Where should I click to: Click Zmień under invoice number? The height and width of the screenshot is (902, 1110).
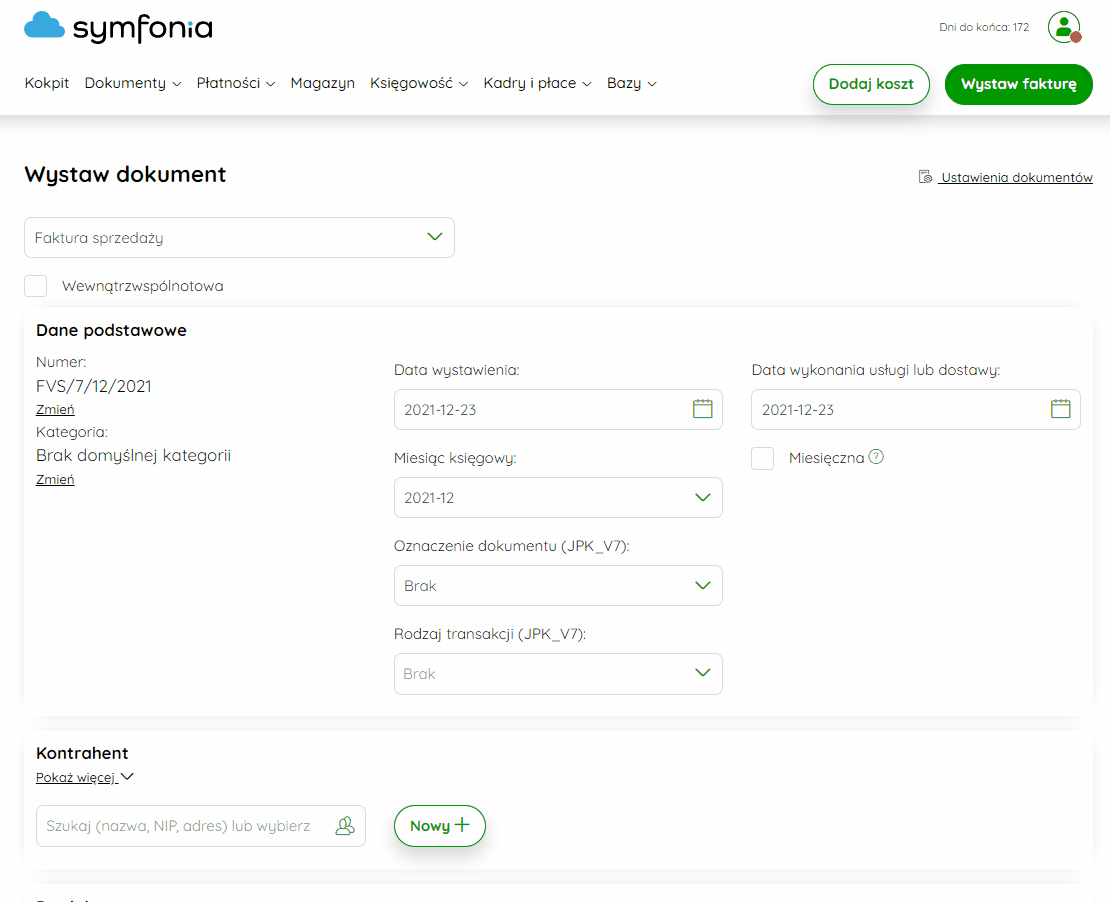coord(55,410)
